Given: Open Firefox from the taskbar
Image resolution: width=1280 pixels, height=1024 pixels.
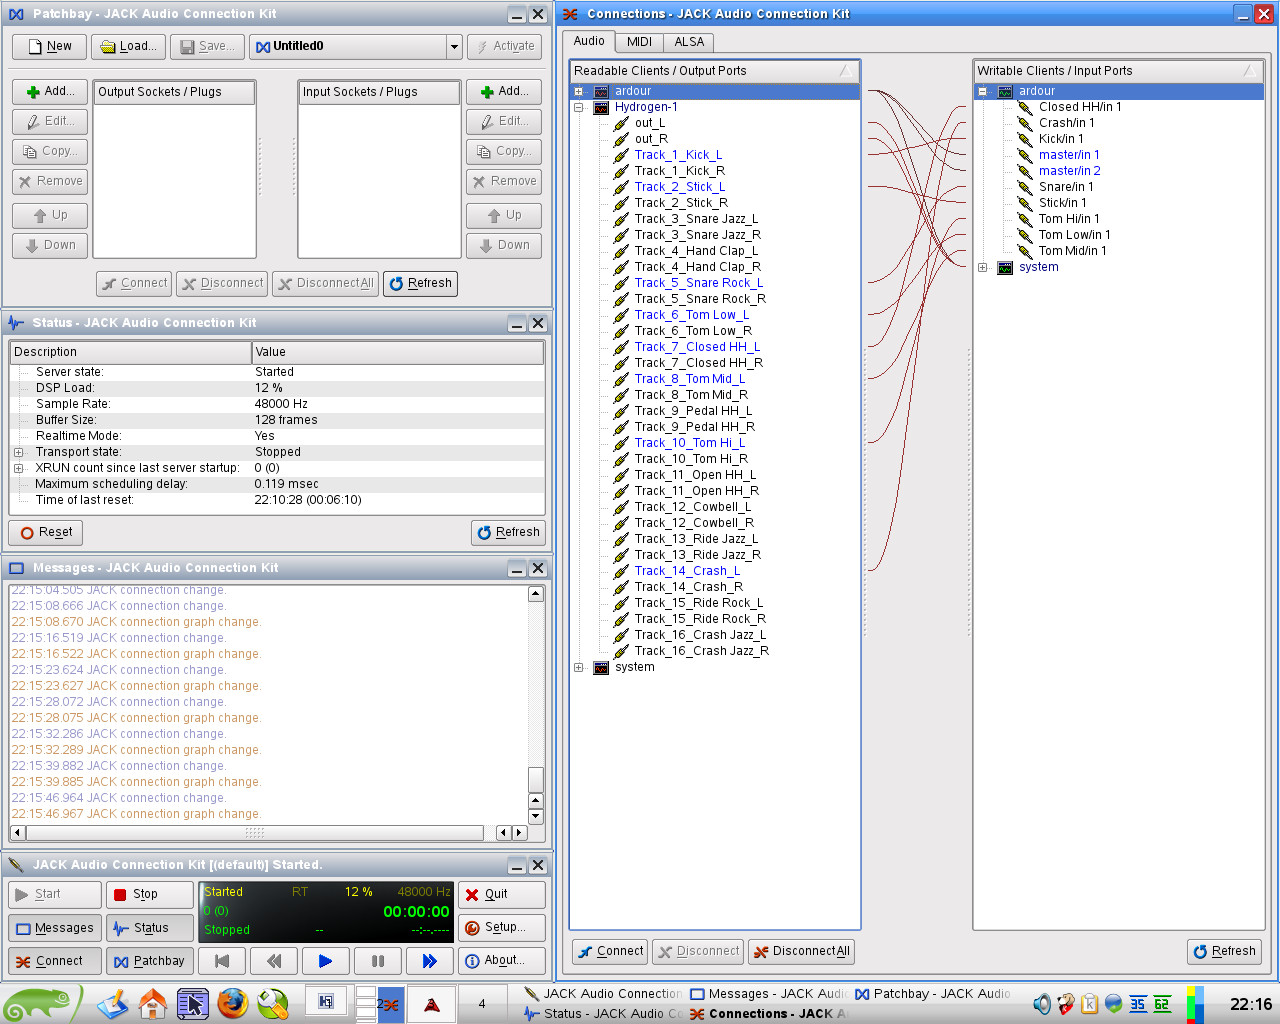Looking at the screenshot, I should [x=233, y=1003].
